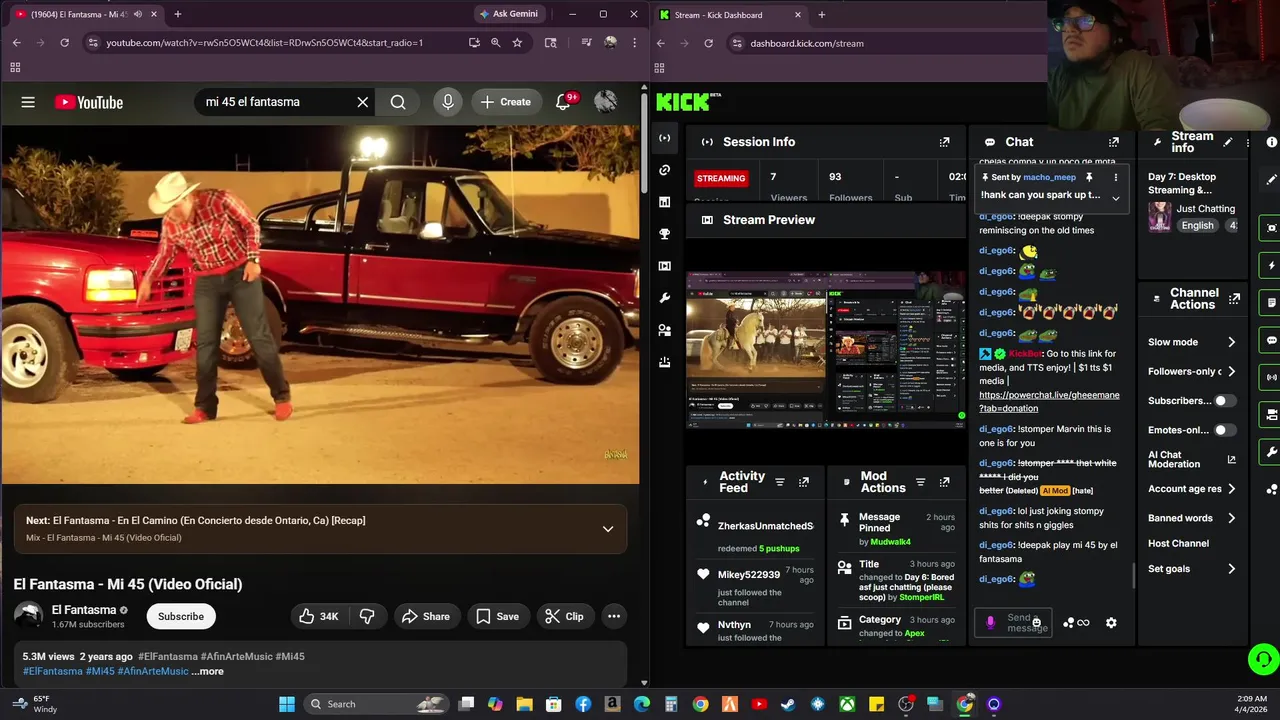Share the Mi 45 video
Screen dimensions: 1280x720
click(426, 616)
